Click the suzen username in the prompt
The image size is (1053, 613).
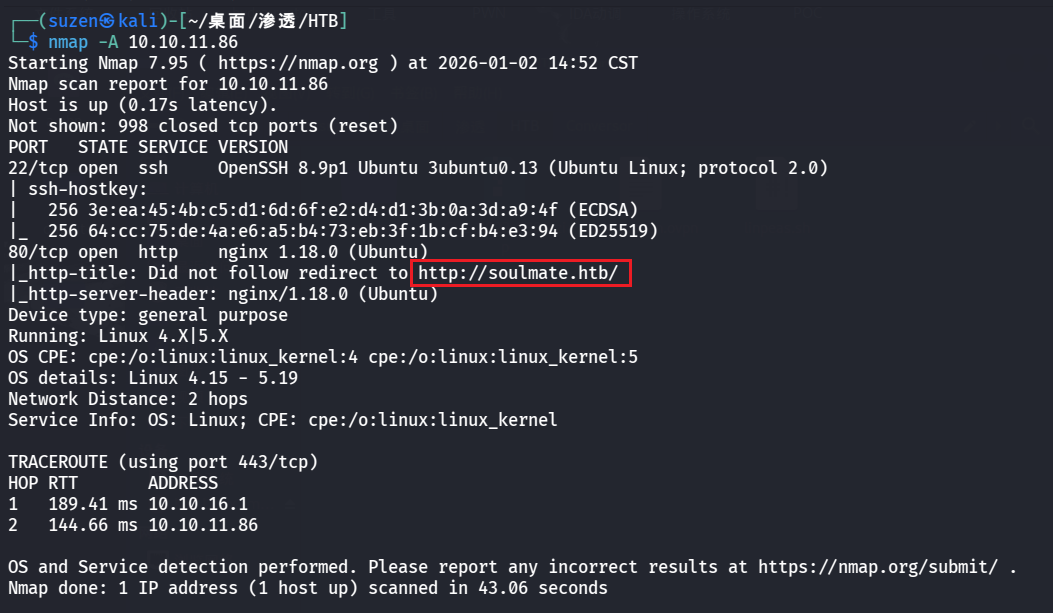63,20
